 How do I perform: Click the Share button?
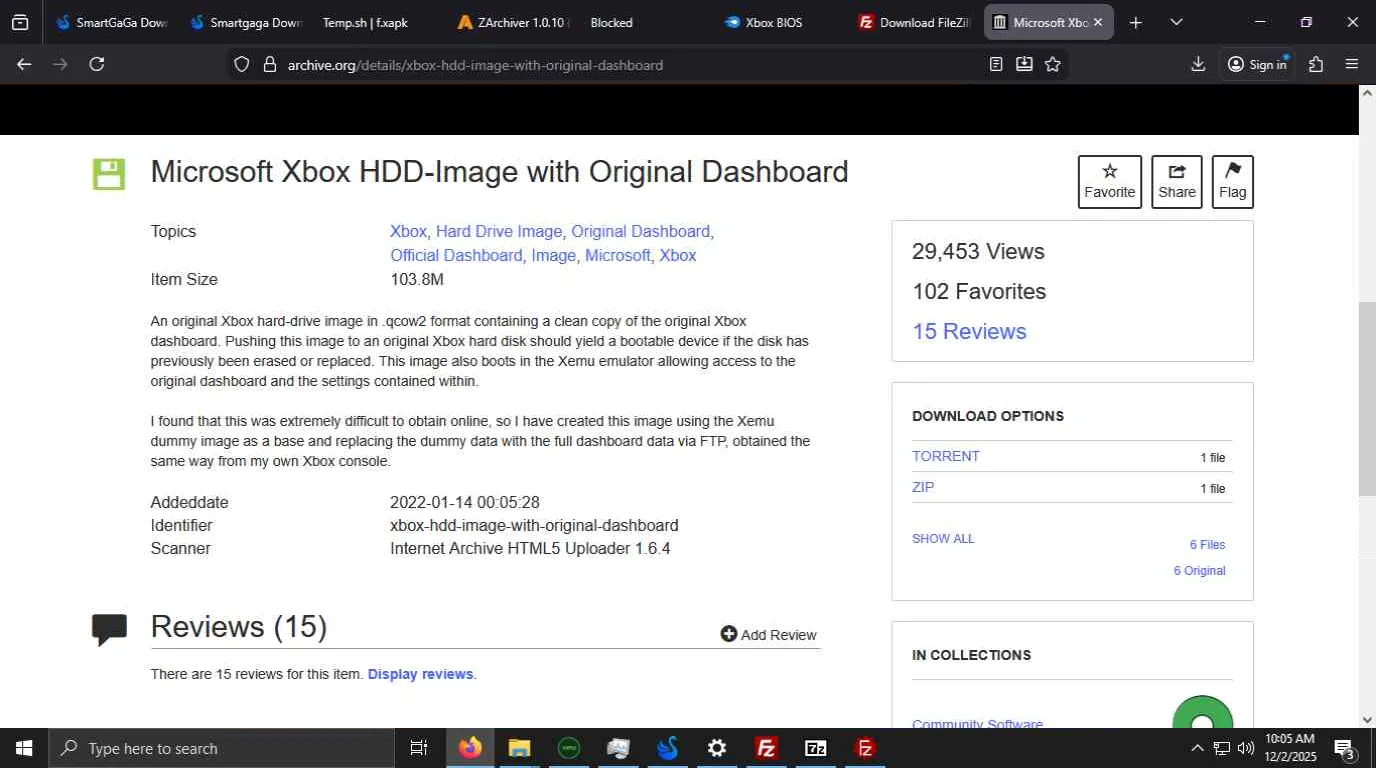point(1177,182)
